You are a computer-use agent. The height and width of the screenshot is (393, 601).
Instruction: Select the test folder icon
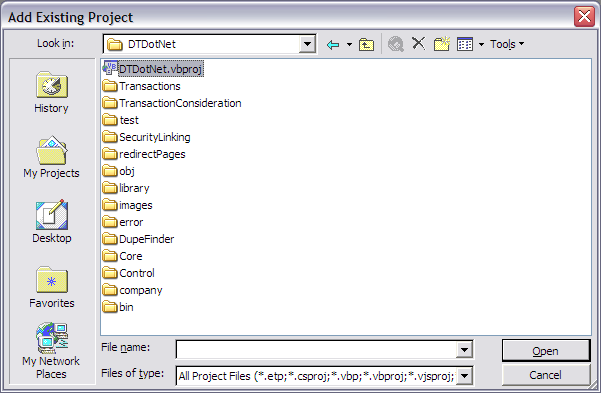point(110,120)
